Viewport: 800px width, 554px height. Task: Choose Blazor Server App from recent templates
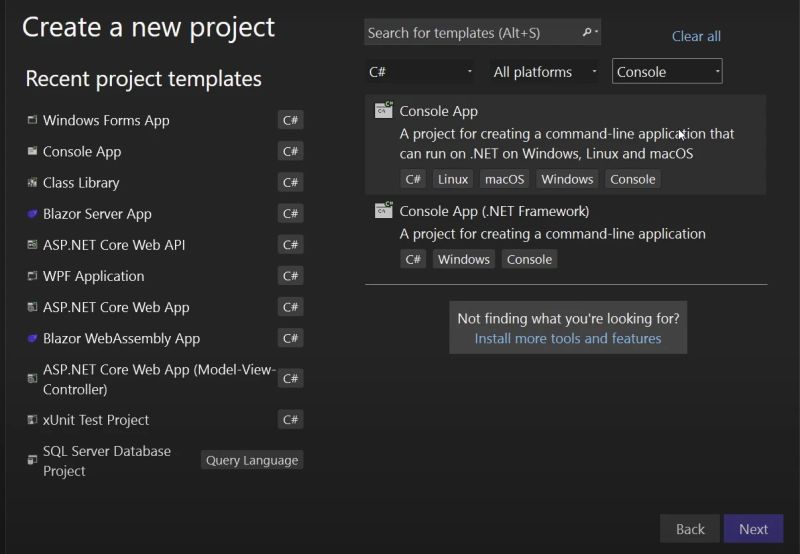tap(165, 214)
